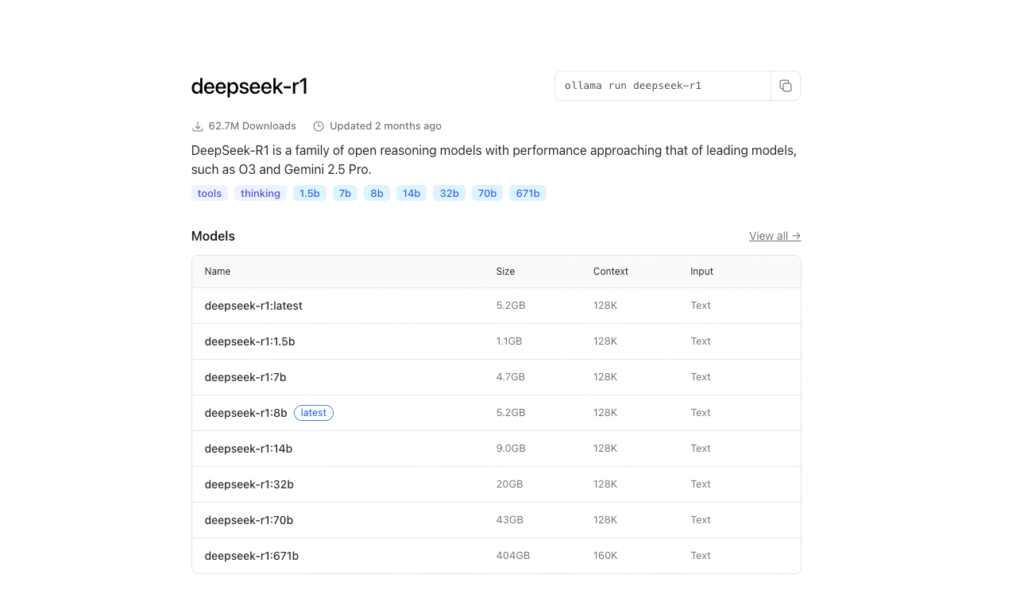Image resolution: width=1024 pixels, height=613 pixels.
Task: Choose the 32b size tag
Action: click(449, 193)
